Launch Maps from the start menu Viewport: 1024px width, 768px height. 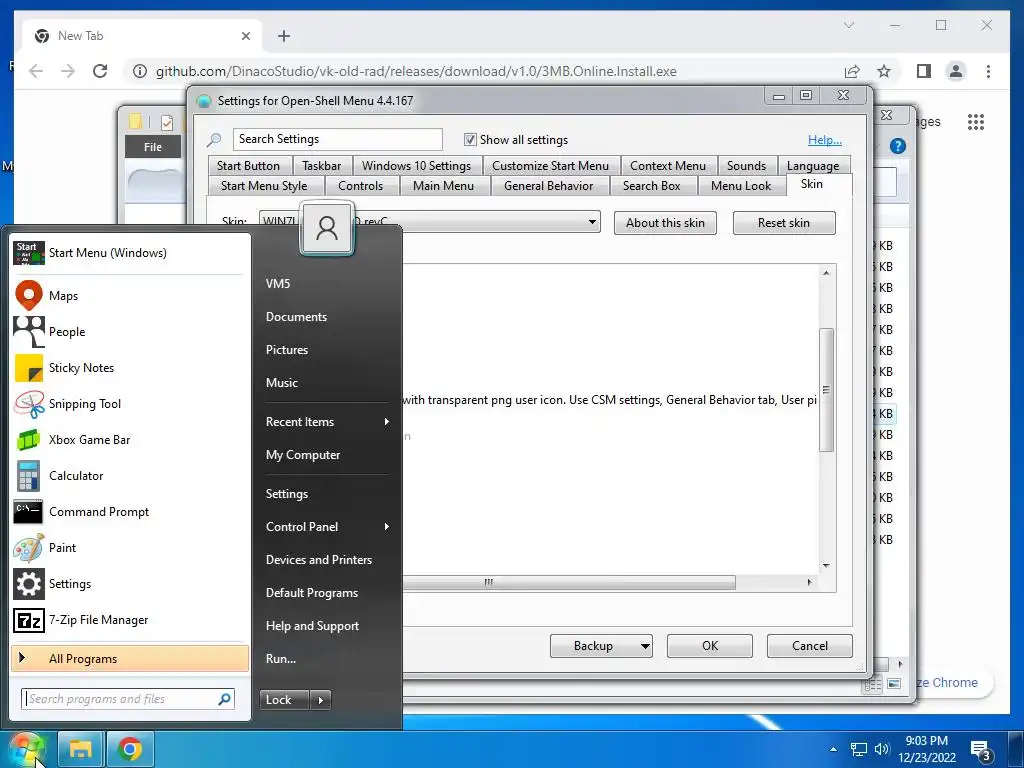click(130, 296)
